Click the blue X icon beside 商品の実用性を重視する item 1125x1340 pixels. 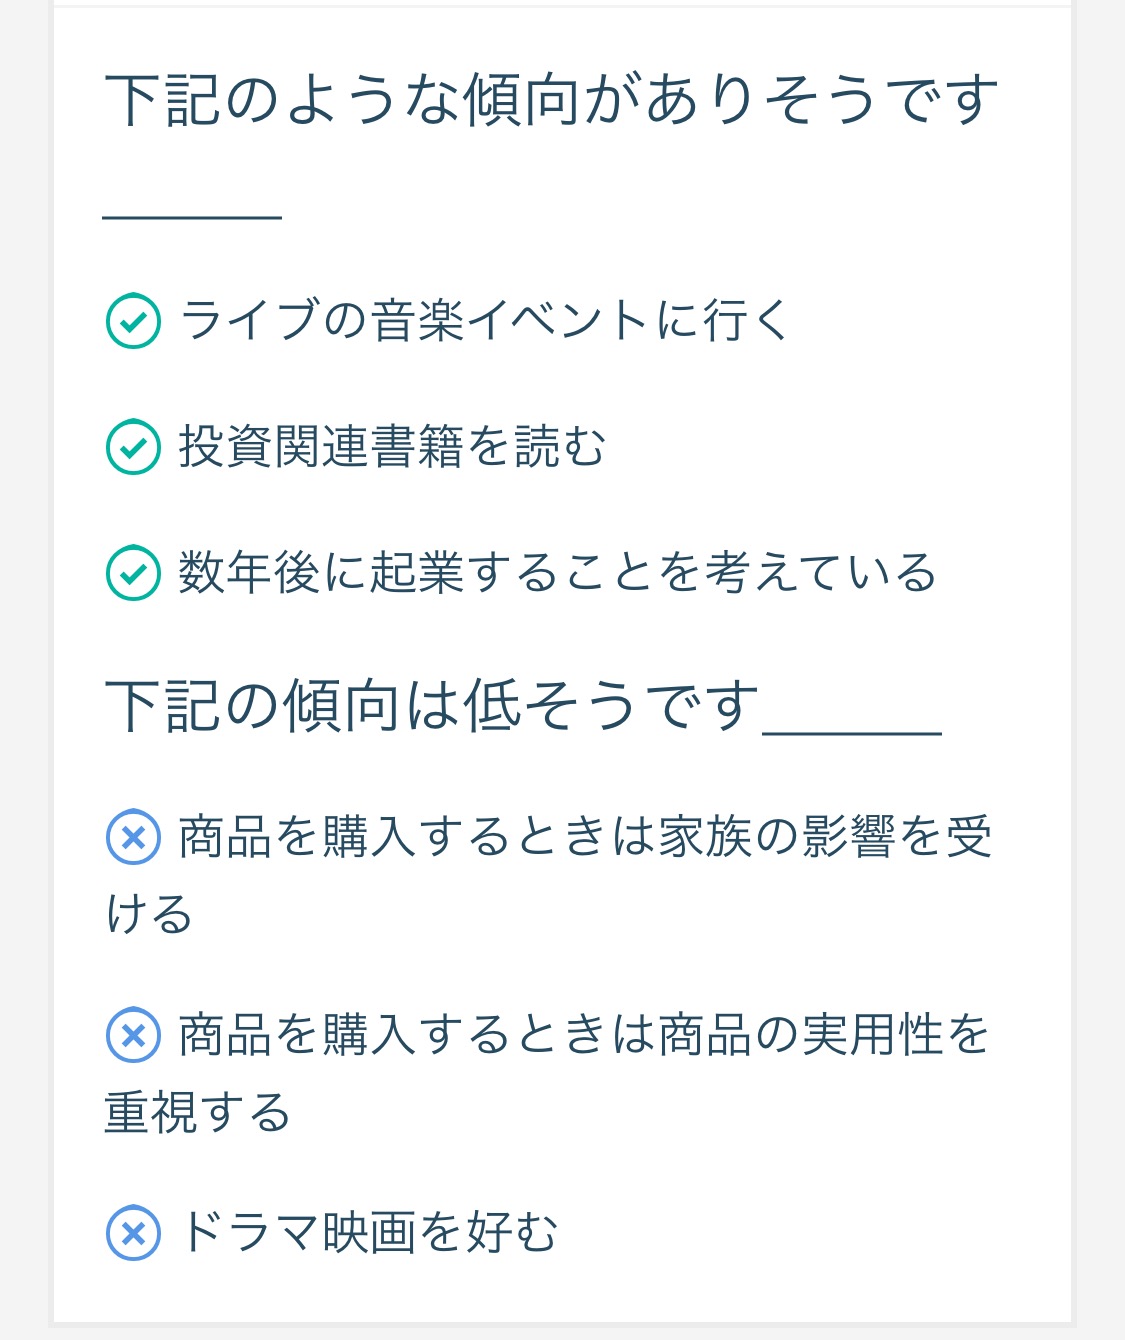pyautogui.click(x=133, y=1034)
